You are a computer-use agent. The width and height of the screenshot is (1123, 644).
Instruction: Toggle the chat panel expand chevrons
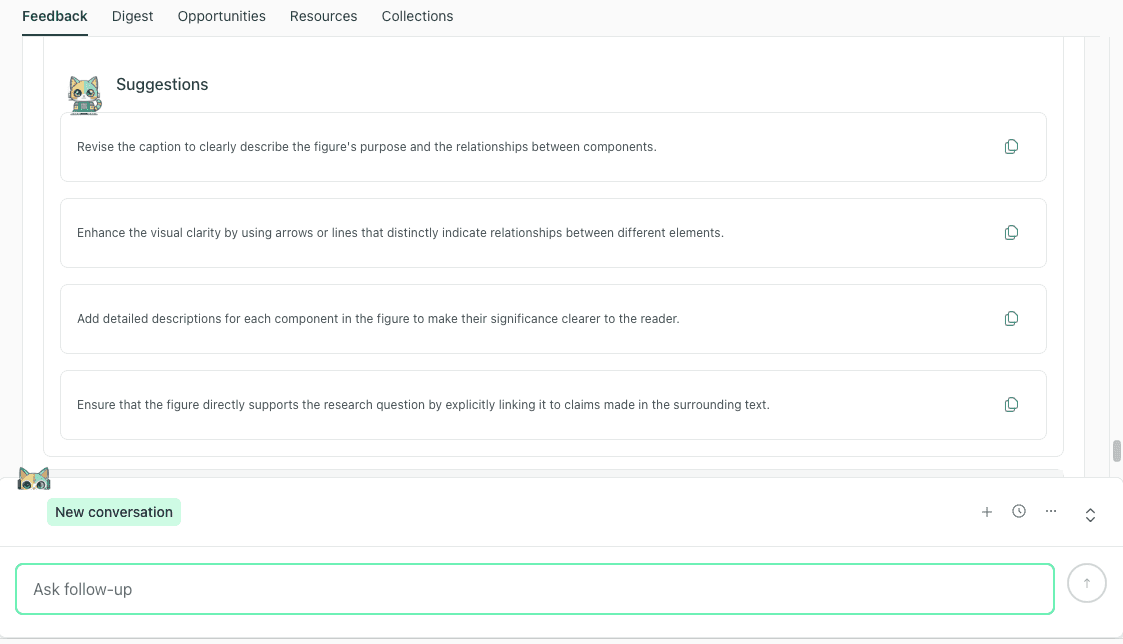pyautogui.click(x=1090, y=515)
